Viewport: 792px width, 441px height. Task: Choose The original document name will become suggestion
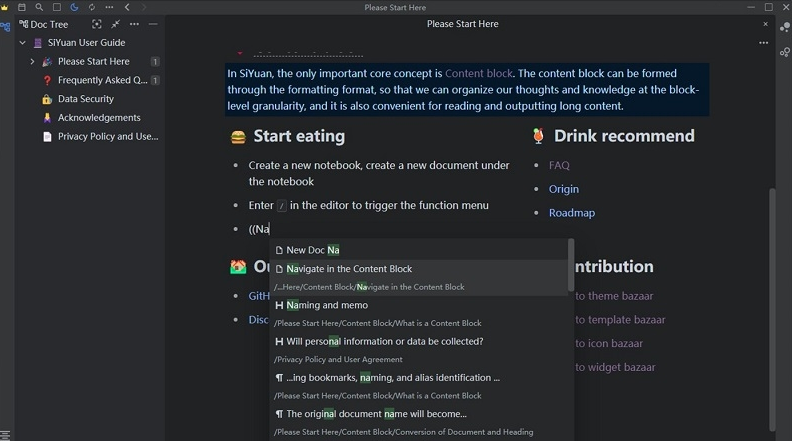click(x=419, y=423)
